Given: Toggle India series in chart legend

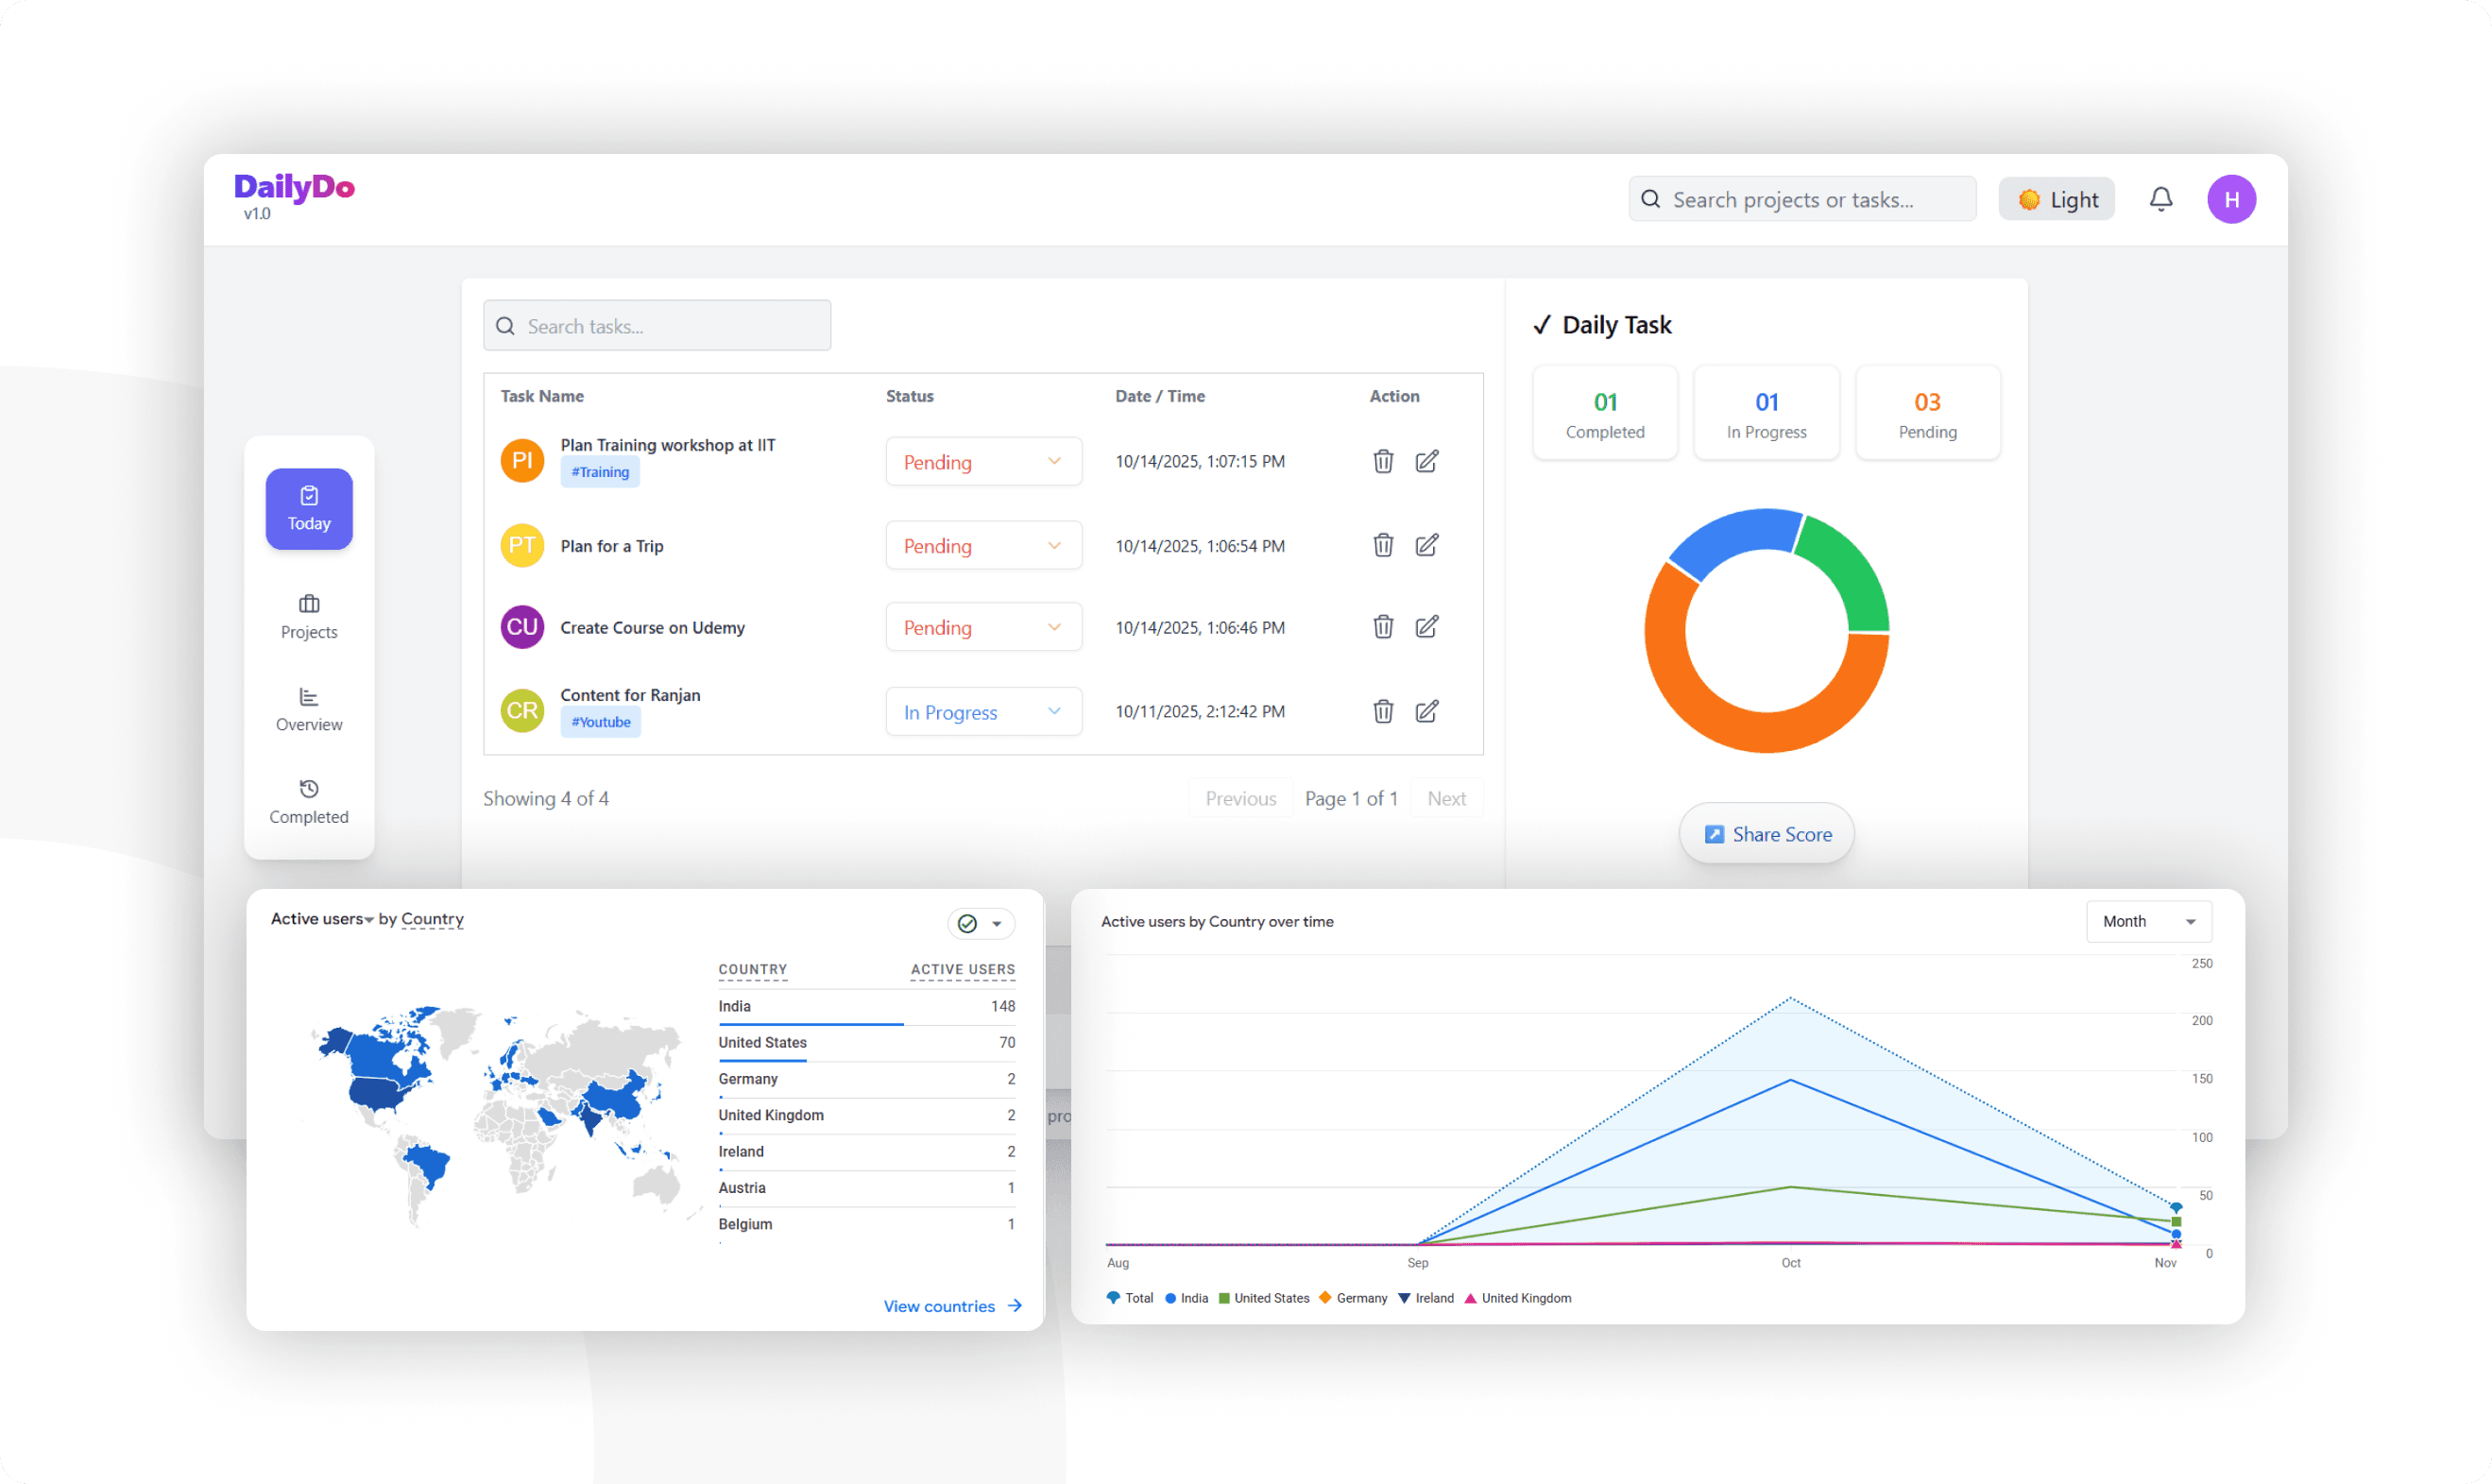Looking at the screenshot, I should pos(1186,1298).
